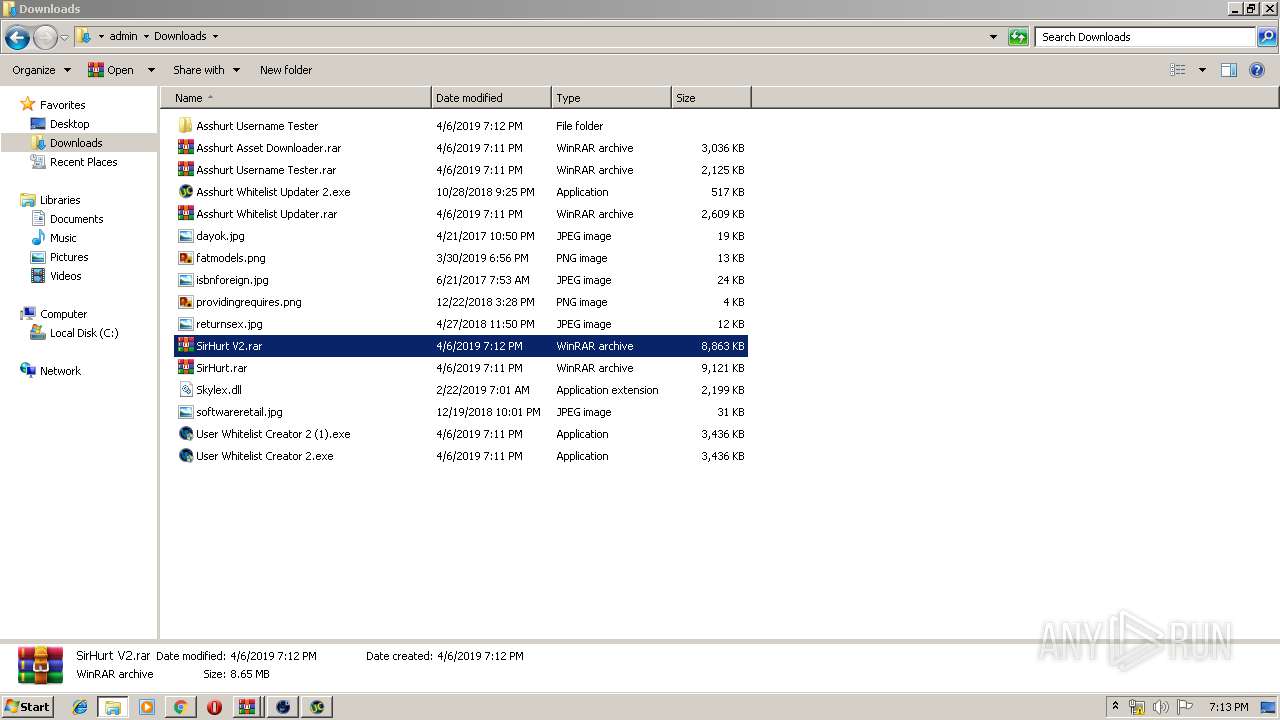The width and height of the screenshot is (1280, 720).
Task: Show hidden tray icons arrow
Action: click(1116, 706)
